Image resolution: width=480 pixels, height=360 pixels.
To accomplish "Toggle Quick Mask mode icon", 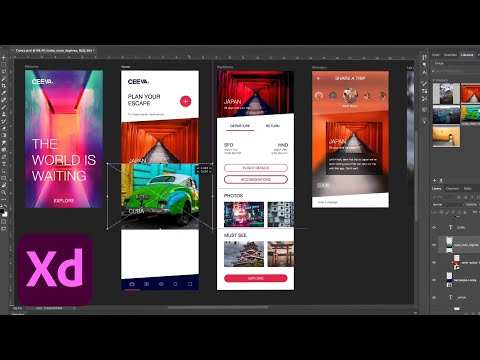I will tap(4, 221).
